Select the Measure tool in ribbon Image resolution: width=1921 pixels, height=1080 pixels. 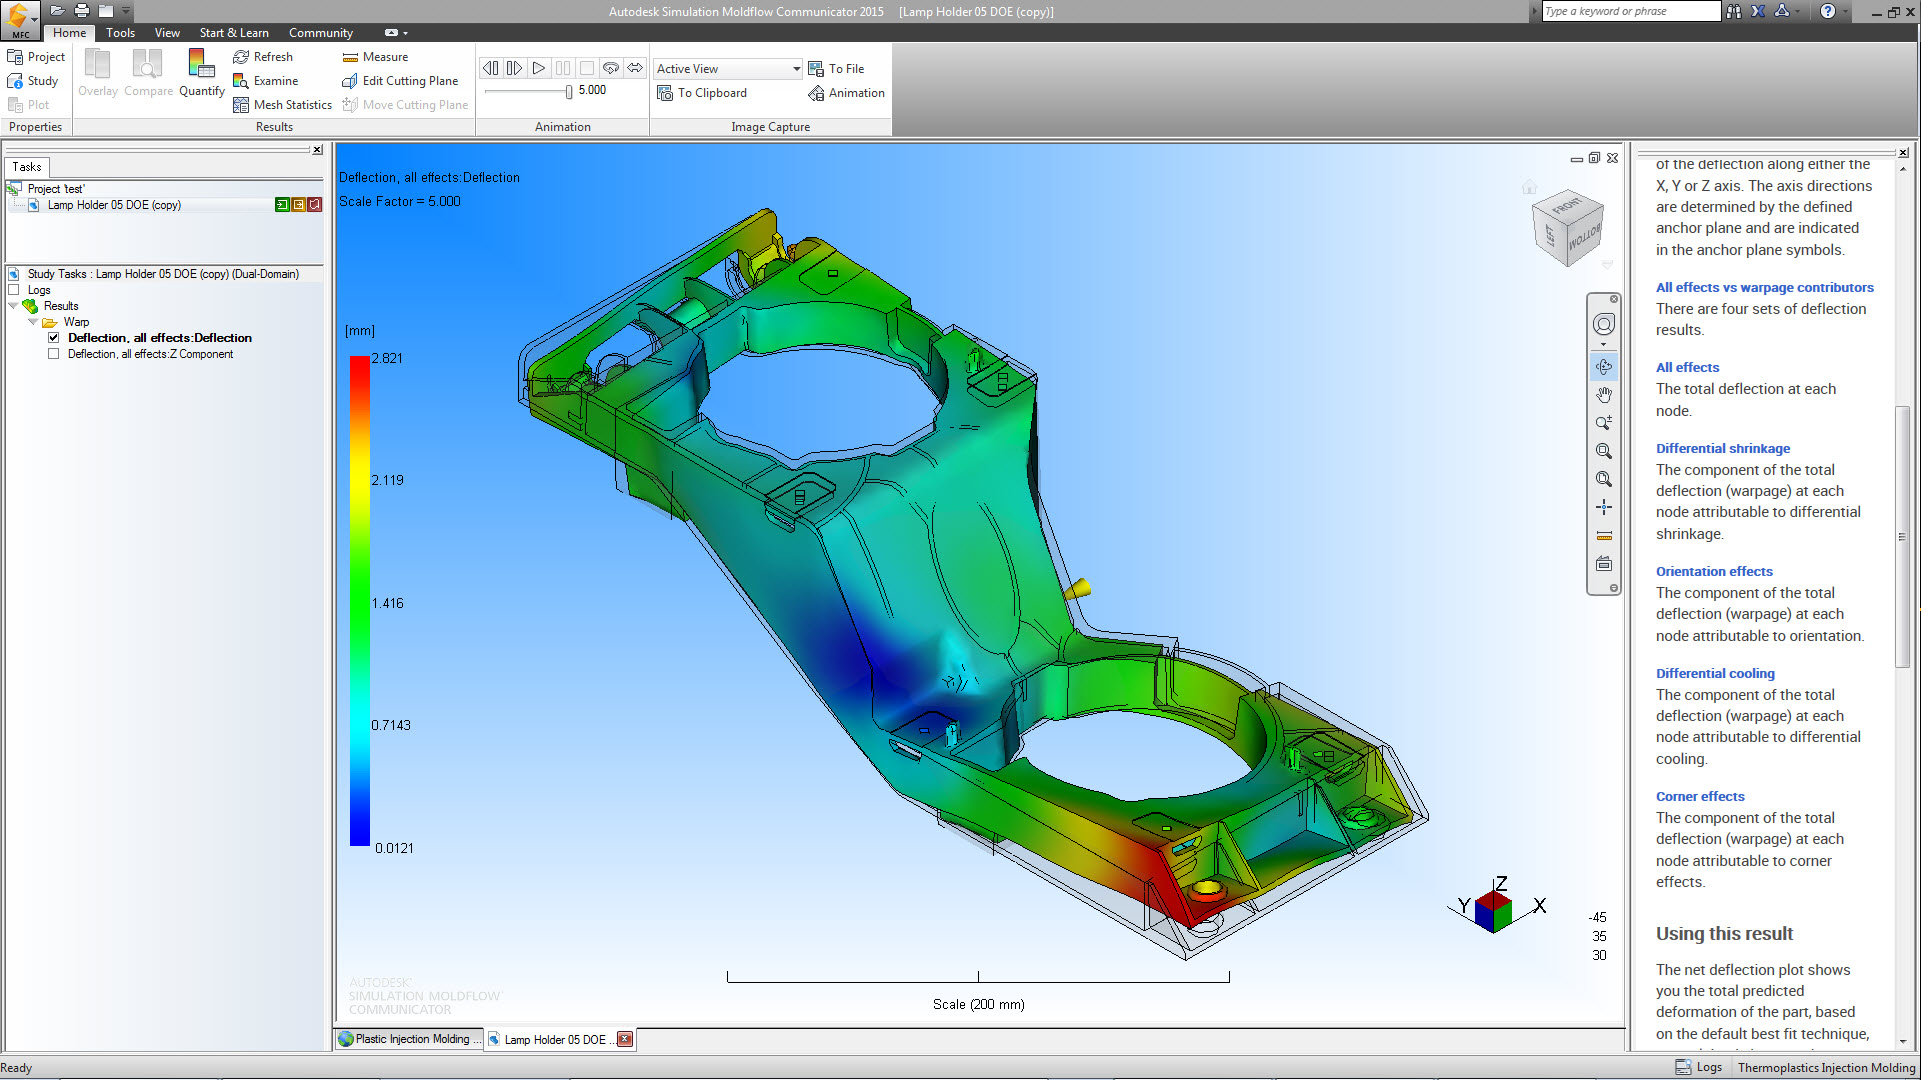click(375, 57)
